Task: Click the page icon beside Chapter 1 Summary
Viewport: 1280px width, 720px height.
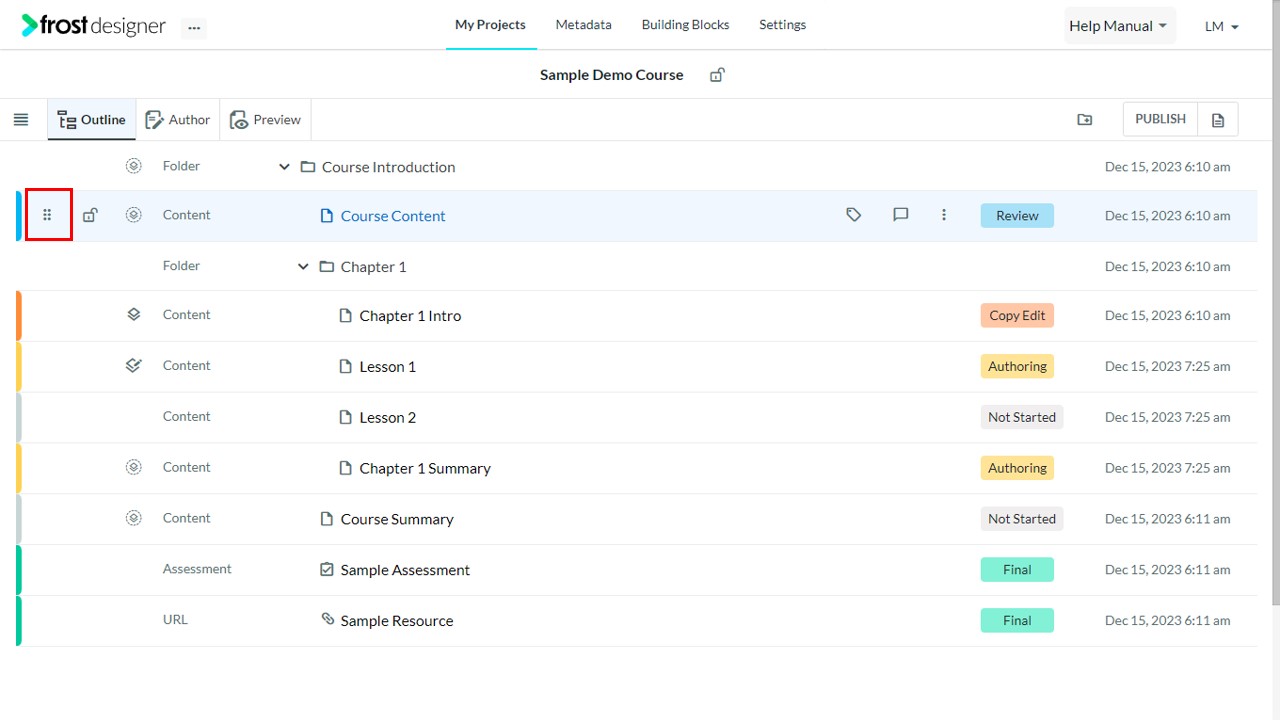Action: (x=346, y=468)
